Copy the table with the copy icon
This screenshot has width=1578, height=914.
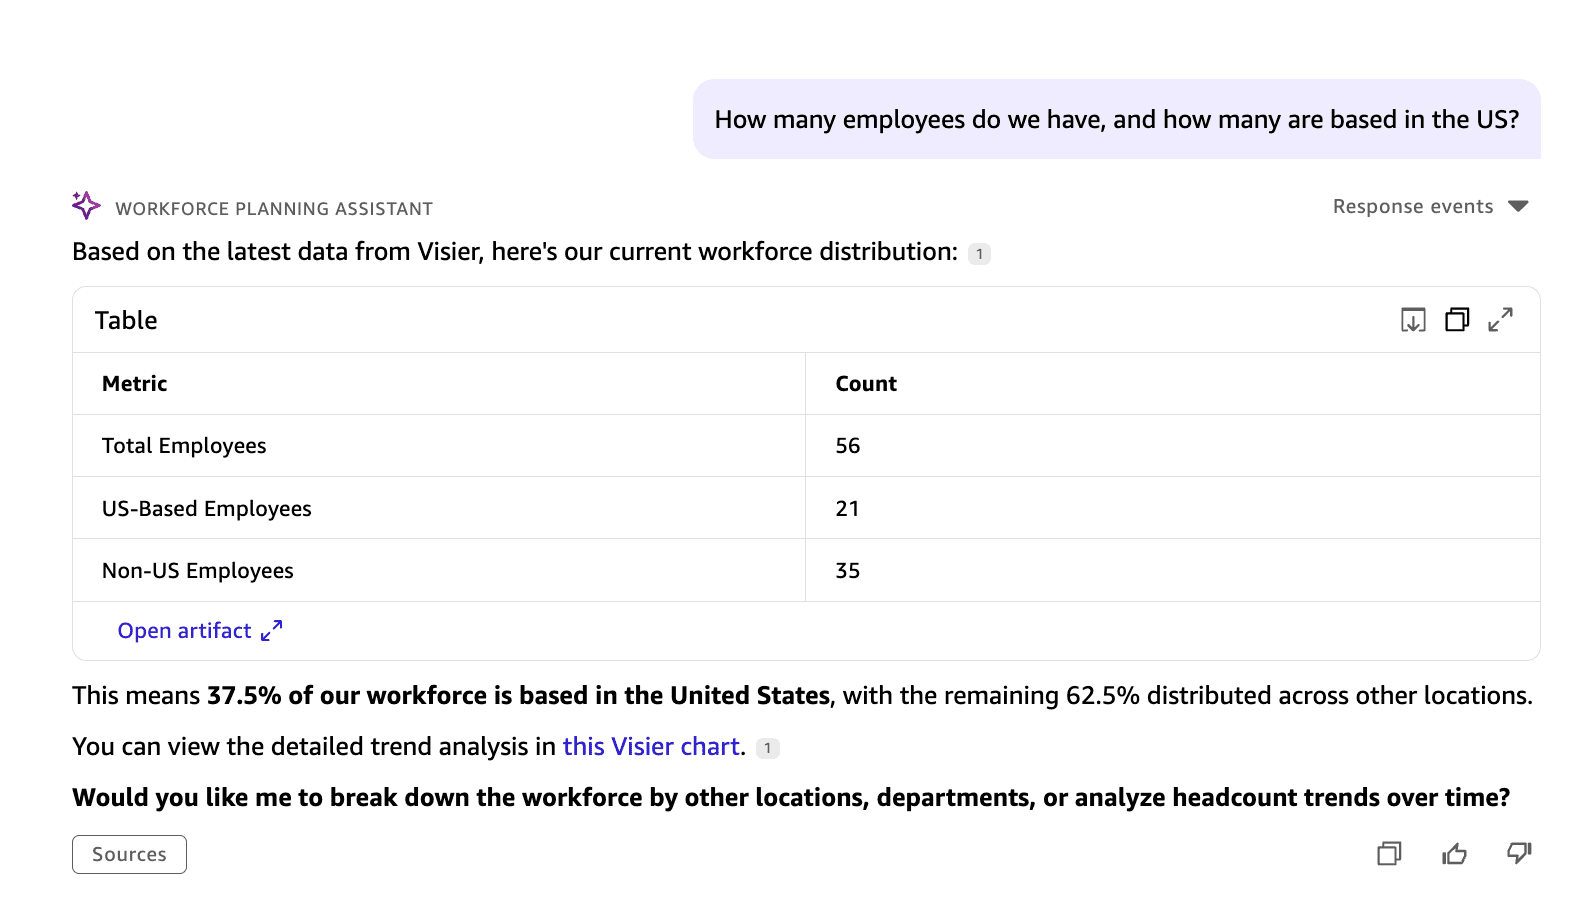tap(1457, 320)
